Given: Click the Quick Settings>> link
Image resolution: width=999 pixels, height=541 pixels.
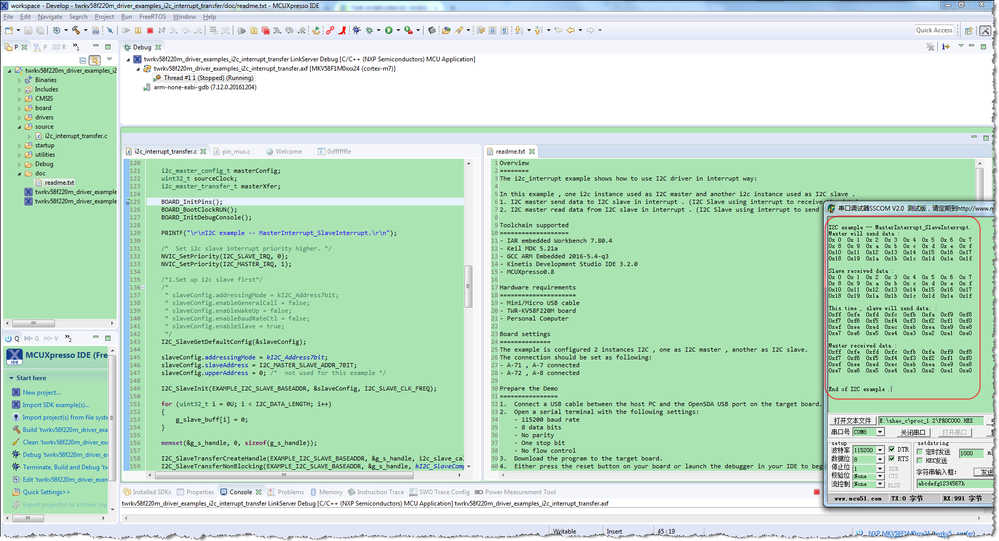Looking at the screenshot, I should [x=46, y=492].
